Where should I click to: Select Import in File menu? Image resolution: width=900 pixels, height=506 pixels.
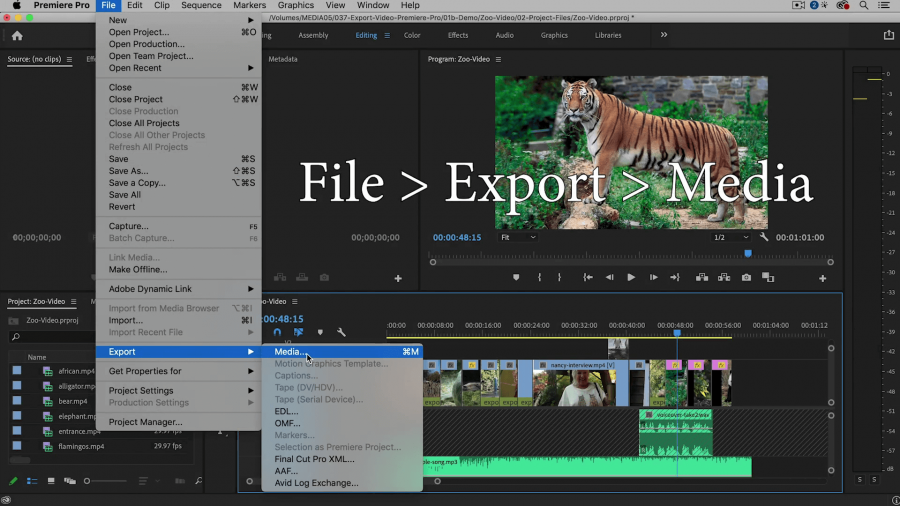click(179, 320)
